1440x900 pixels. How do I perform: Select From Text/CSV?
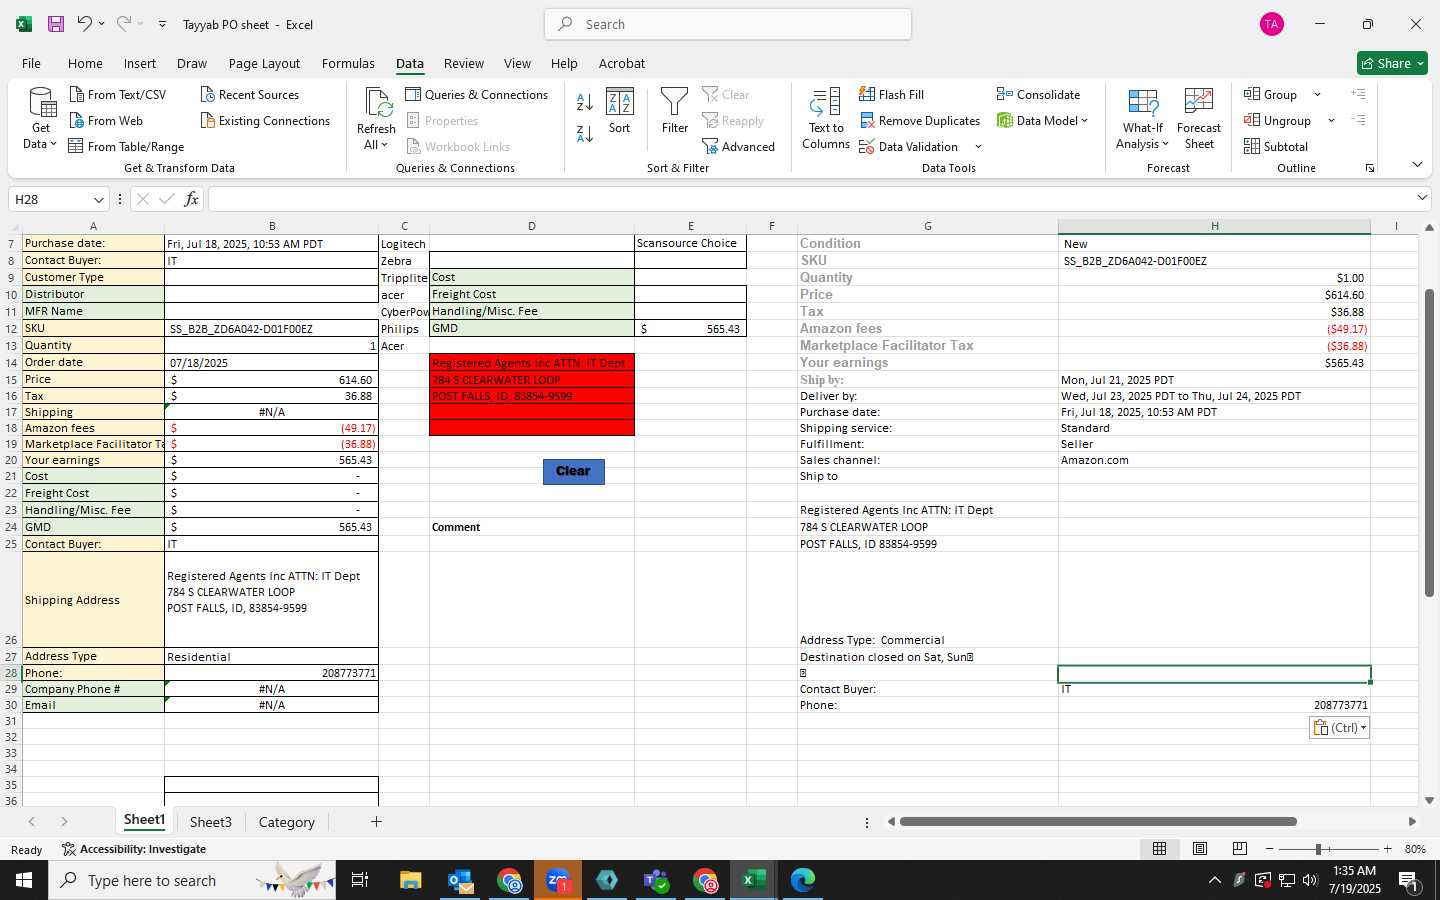coord(118,94)
